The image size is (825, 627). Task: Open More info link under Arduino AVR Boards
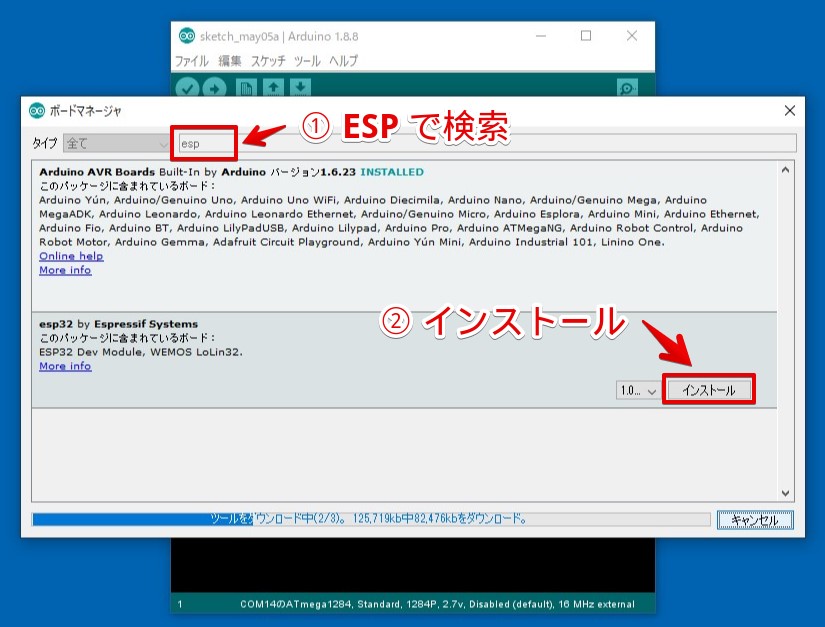pyautogui.click(x=65, y=270)
